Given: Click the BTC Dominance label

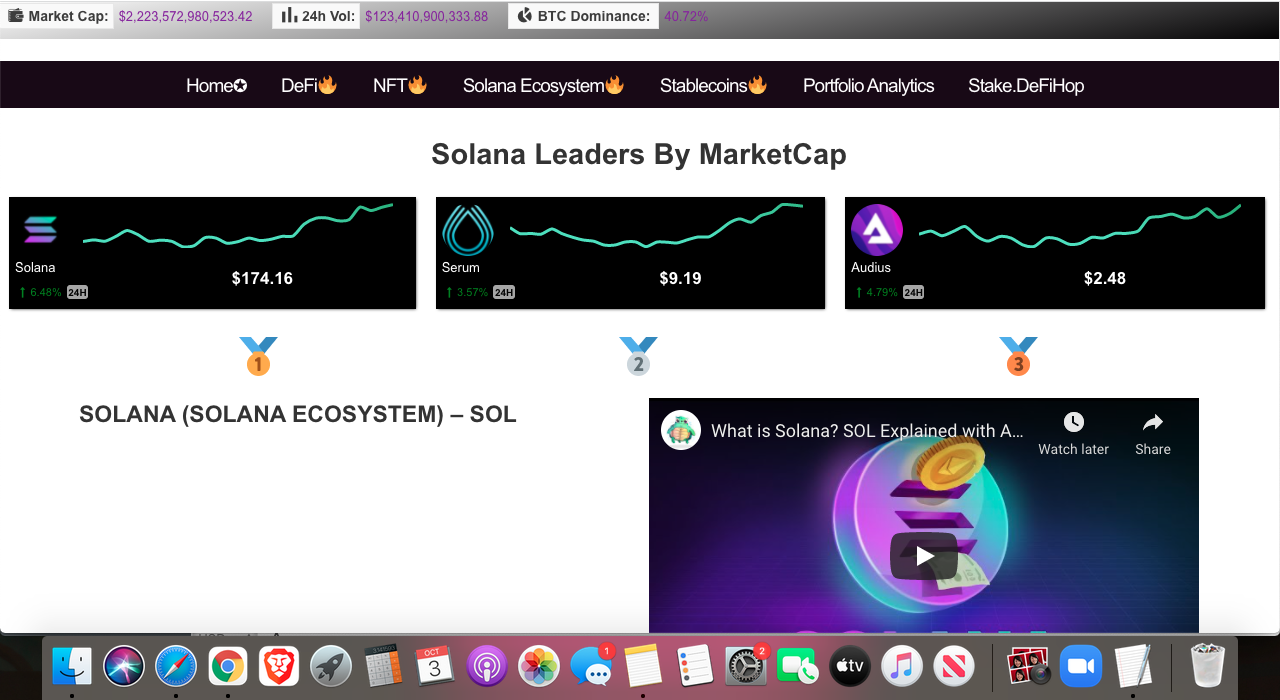Looking at the screenshot, I should [594, 16].
